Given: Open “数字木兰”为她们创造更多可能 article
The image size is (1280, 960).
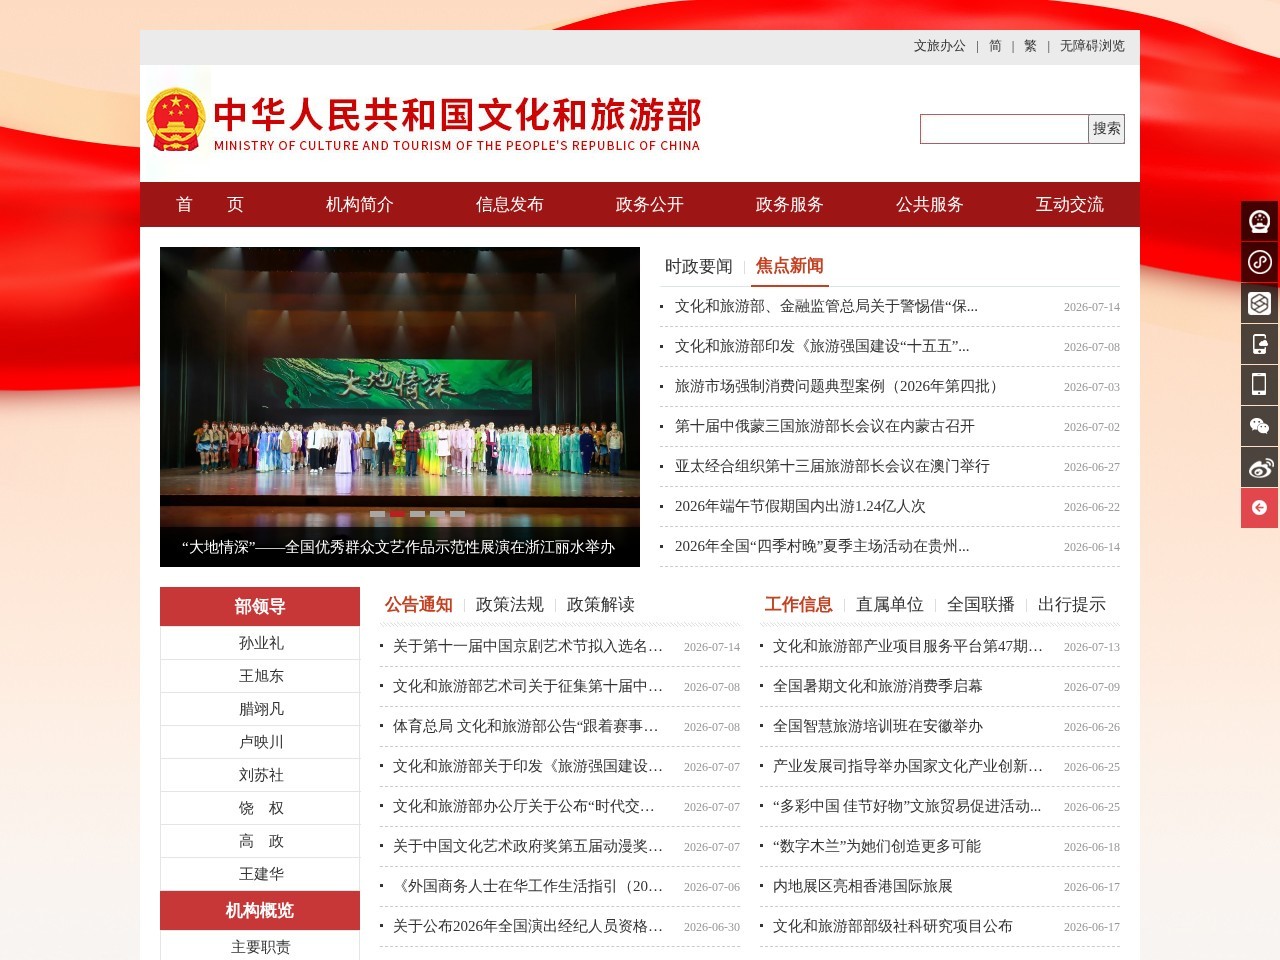Looking at the screenshot, I should point(877,846).
